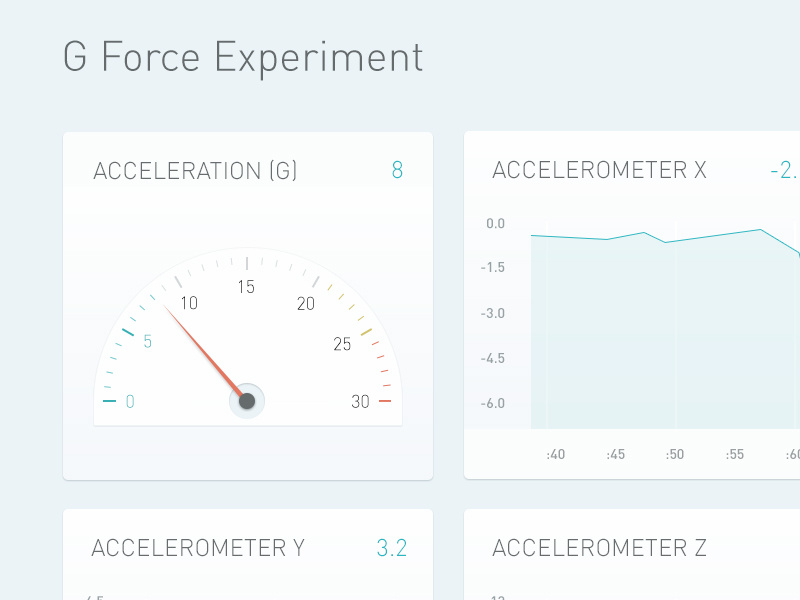Click the Accelerometer X current reading

coord(784,170)
